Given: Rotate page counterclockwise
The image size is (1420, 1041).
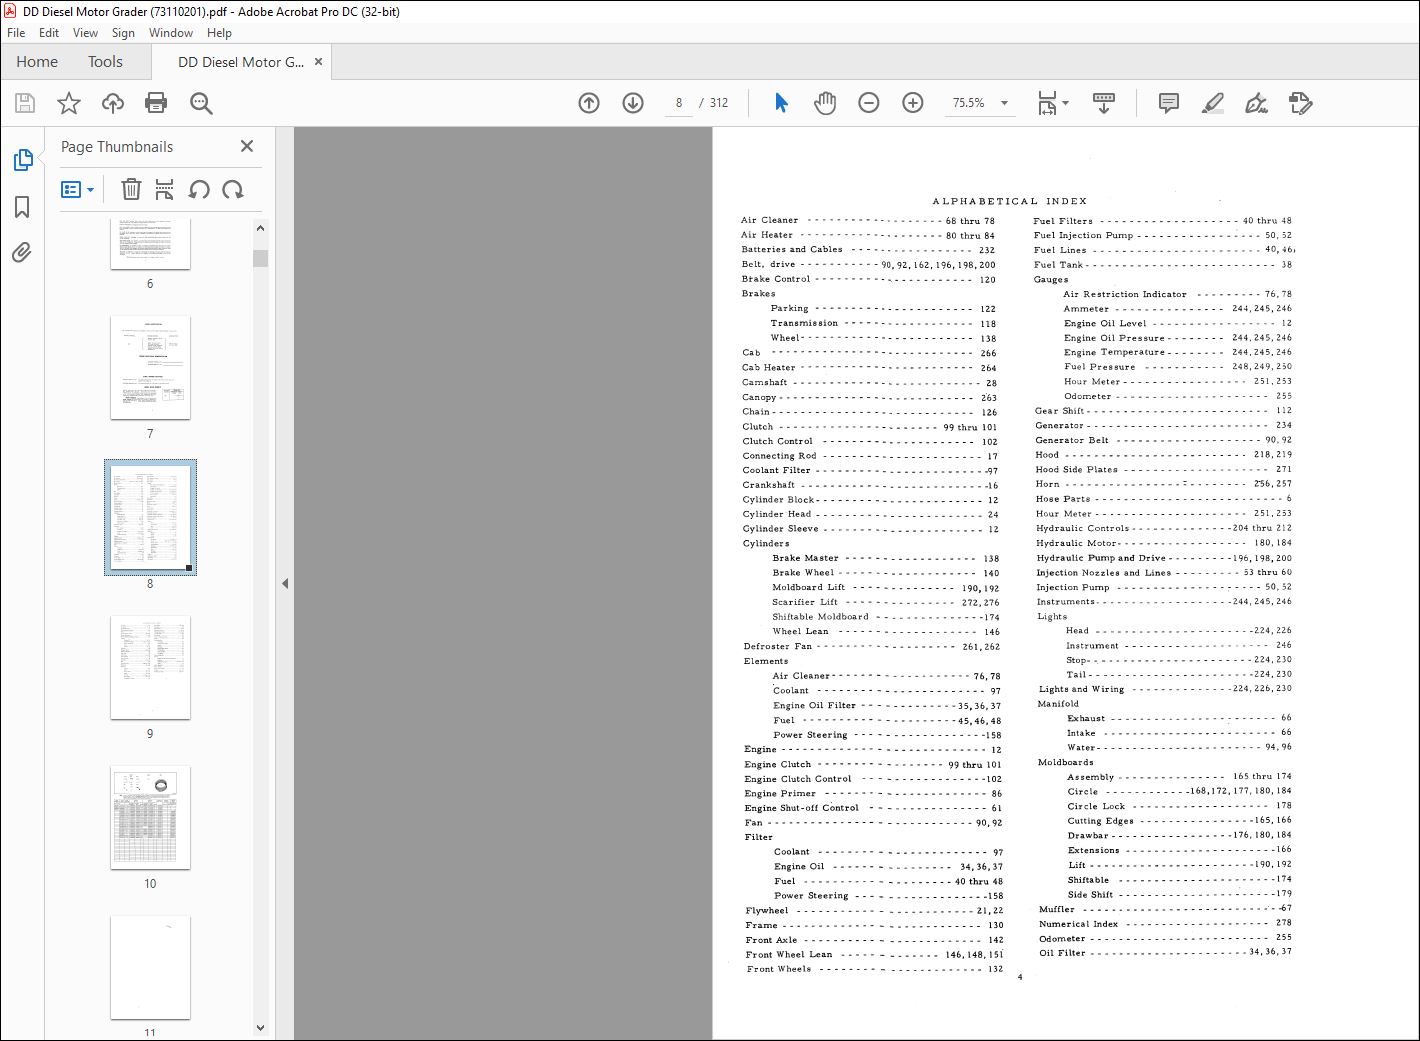Looking at the screenshot, I should pos(199,189).
